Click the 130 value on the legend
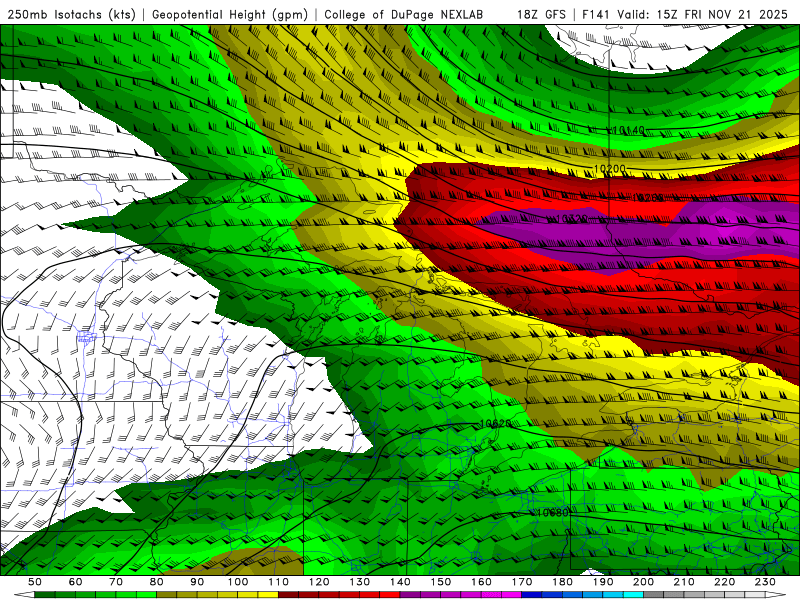This screenshot has height=600, width=800. (359, 582)
